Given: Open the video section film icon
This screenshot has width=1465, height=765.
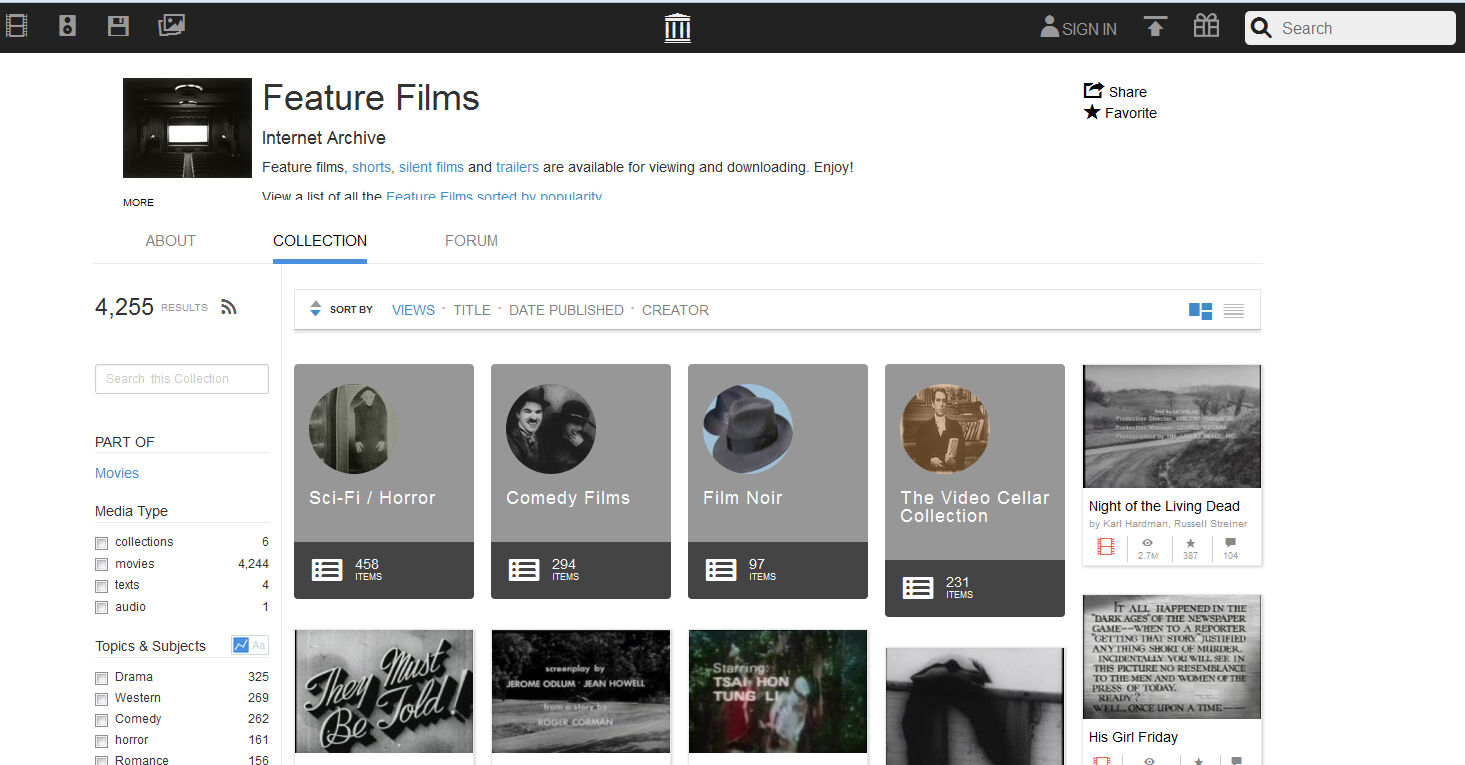Looking at the screenshot, I should coord(16,26).
